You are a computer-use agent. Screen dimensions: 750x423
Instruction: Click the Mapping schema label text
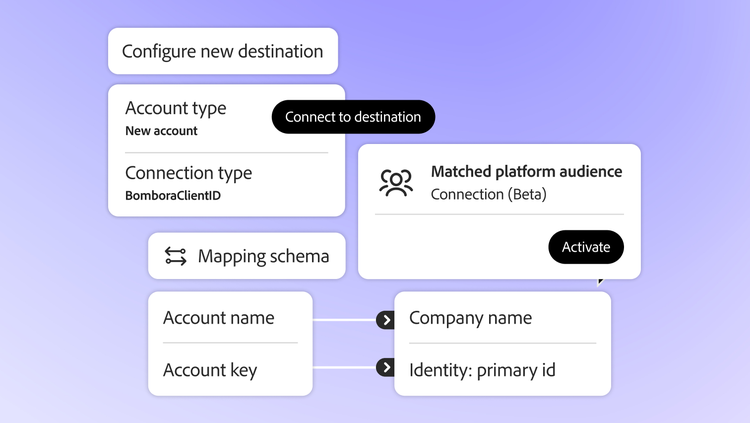[263, 257]
